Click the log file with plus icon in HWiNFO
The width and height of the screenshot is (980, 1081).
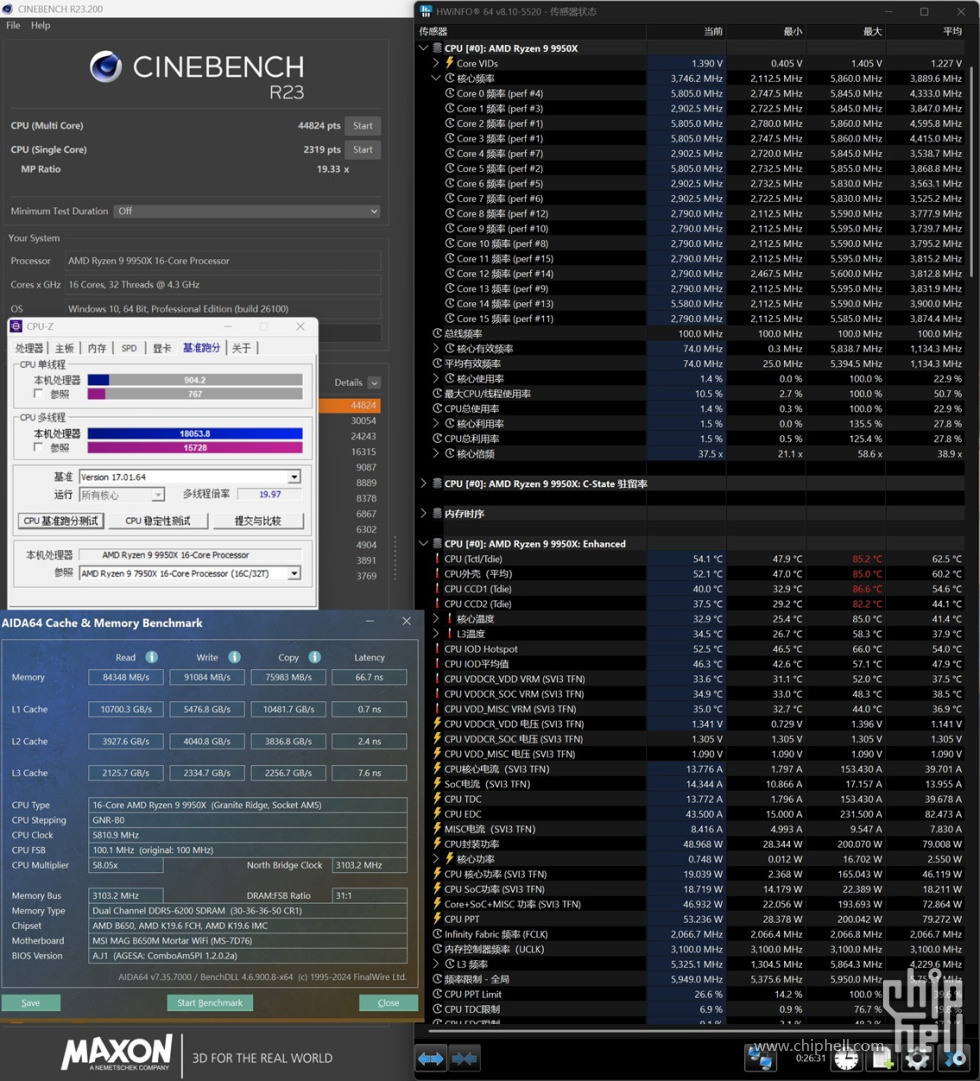[x=882, y=1060]
